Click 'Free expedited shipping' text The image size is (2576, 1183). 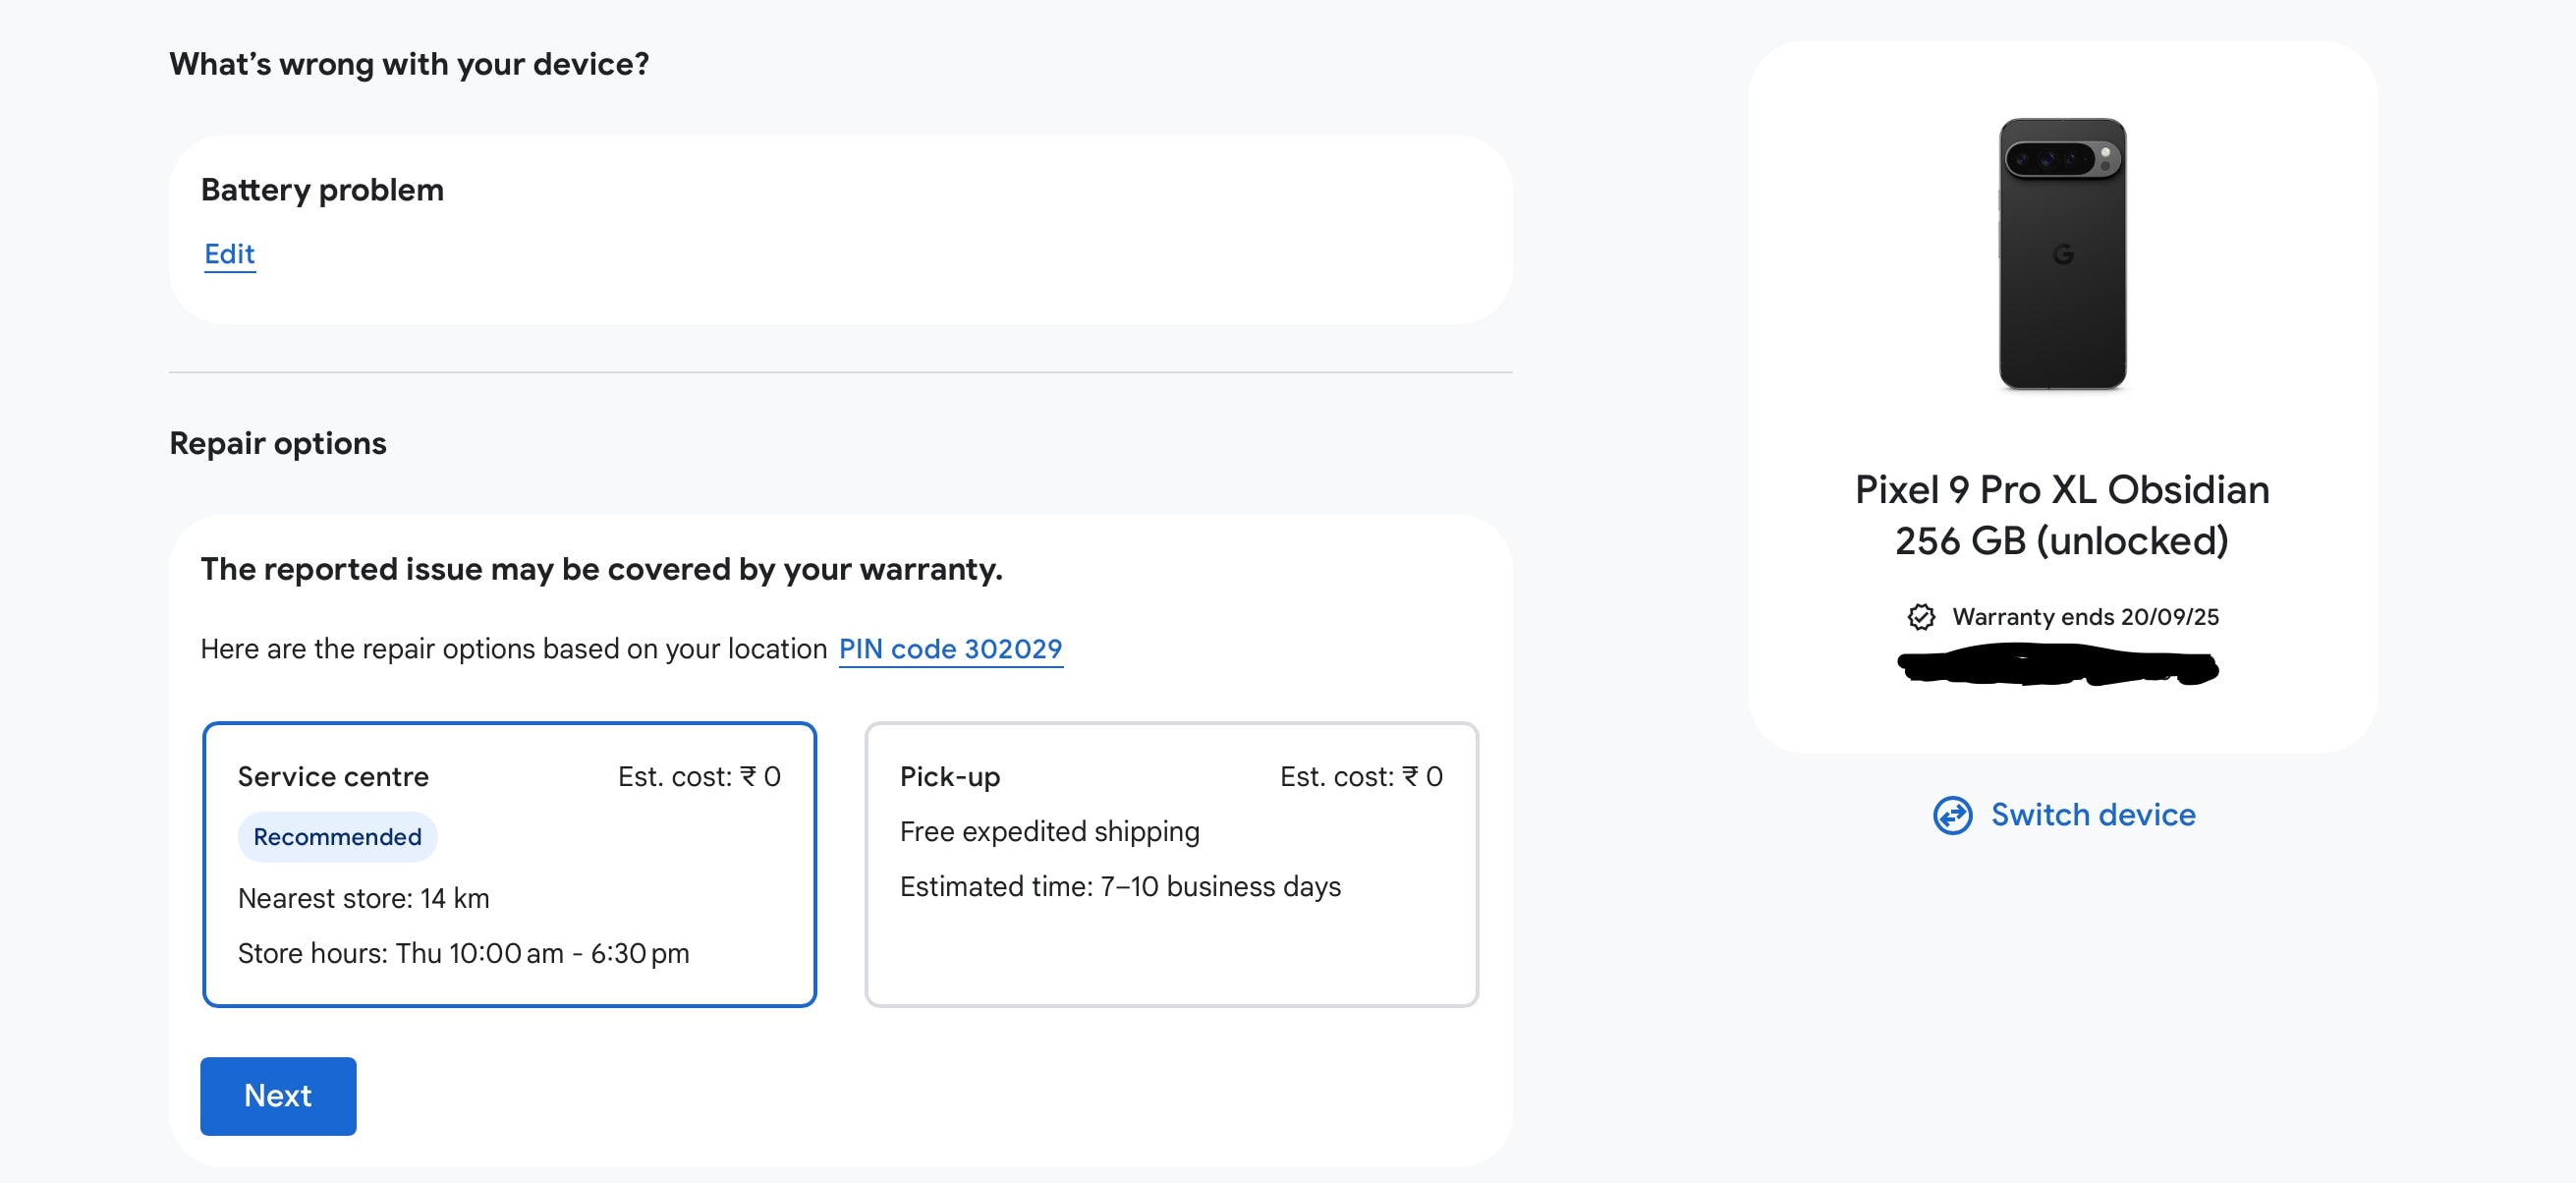[1049, 832]
